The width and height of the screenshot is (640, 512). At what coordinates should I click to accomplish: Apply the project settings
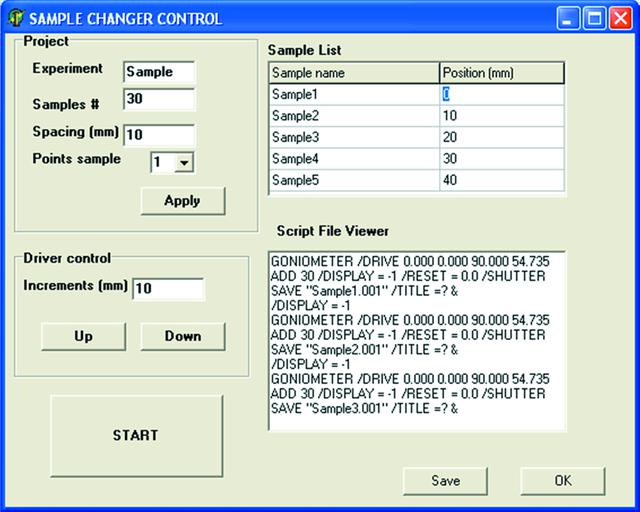point(183,201)
